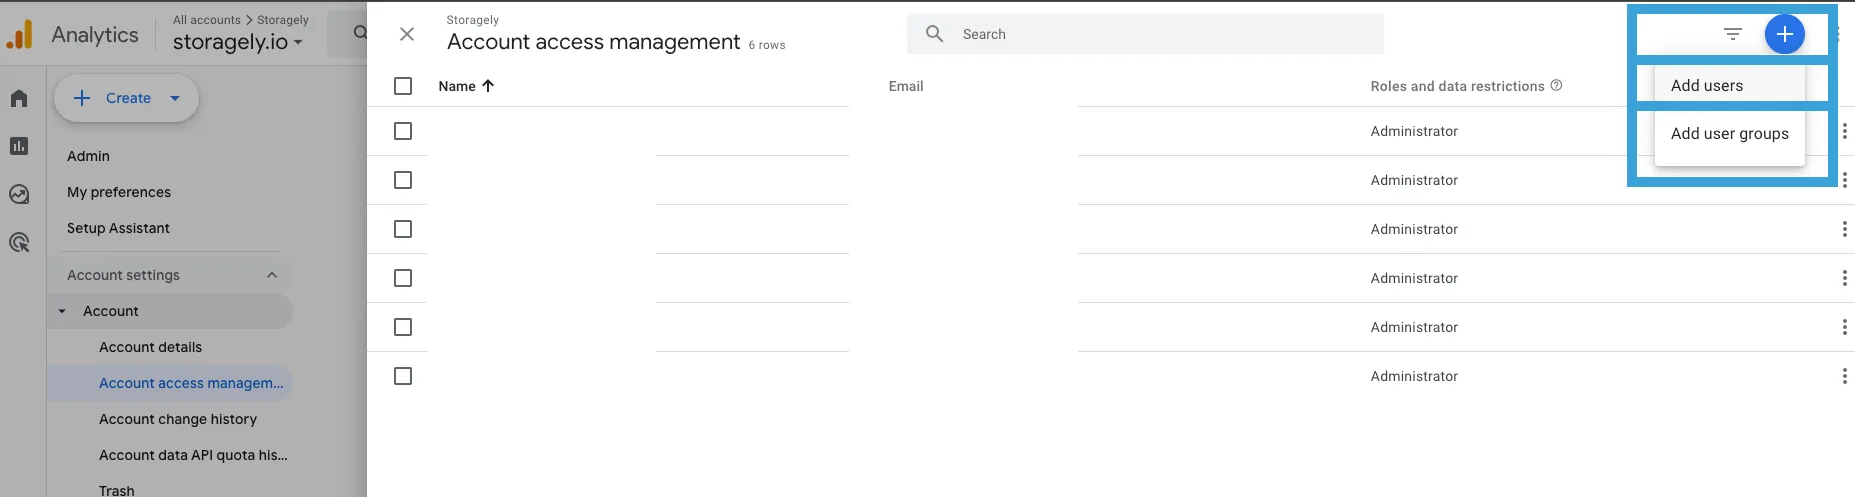Click the help icon beside Roles and data restrictions
Screen dimensions: 1855x497
tap(1556, 85)
